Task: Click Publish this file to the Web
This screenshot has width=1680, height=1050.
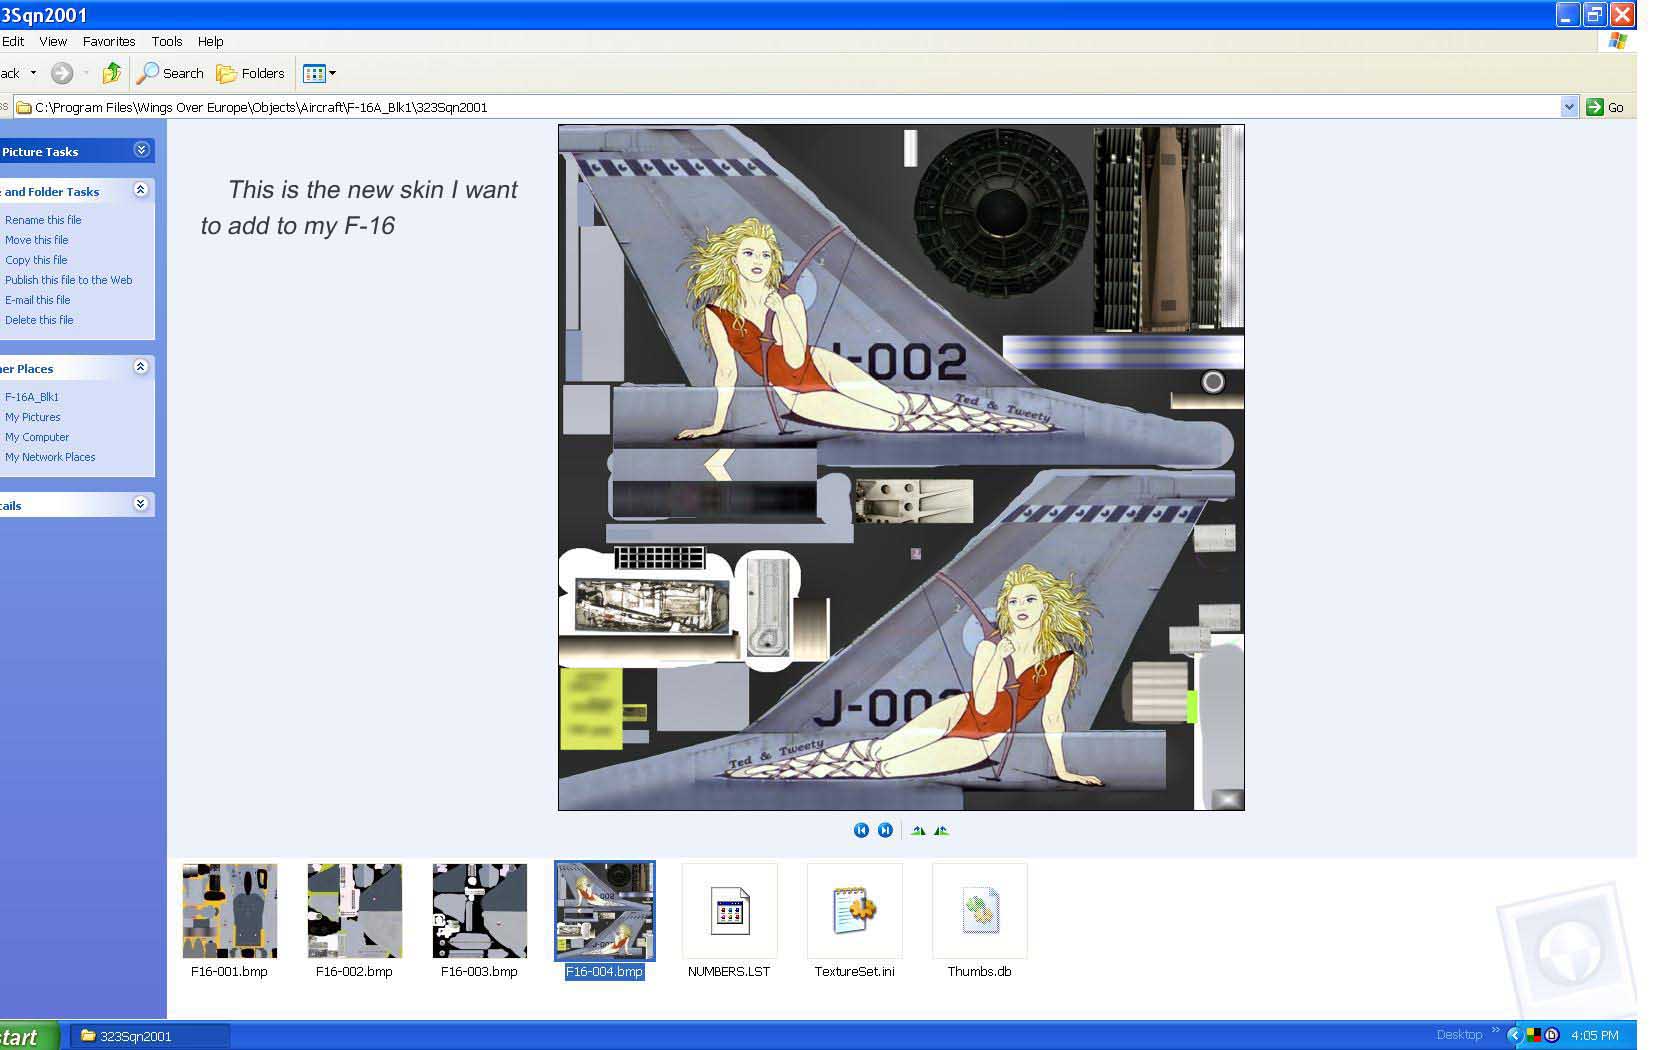Action: (x=69, y=280)
